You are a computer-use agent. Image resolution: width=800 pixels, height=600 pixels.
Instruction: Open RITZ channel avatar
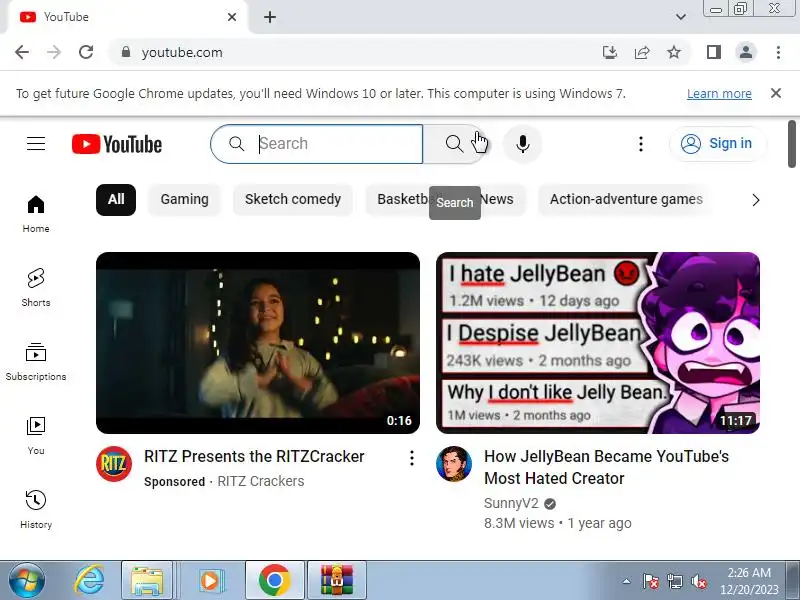114,464
